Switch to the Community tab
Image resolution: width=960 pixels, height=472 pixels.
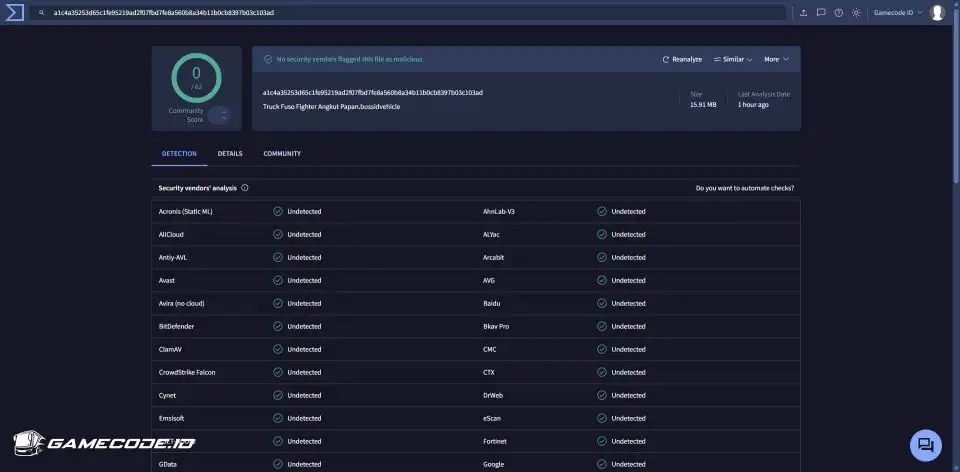click(x=282, y=154)
